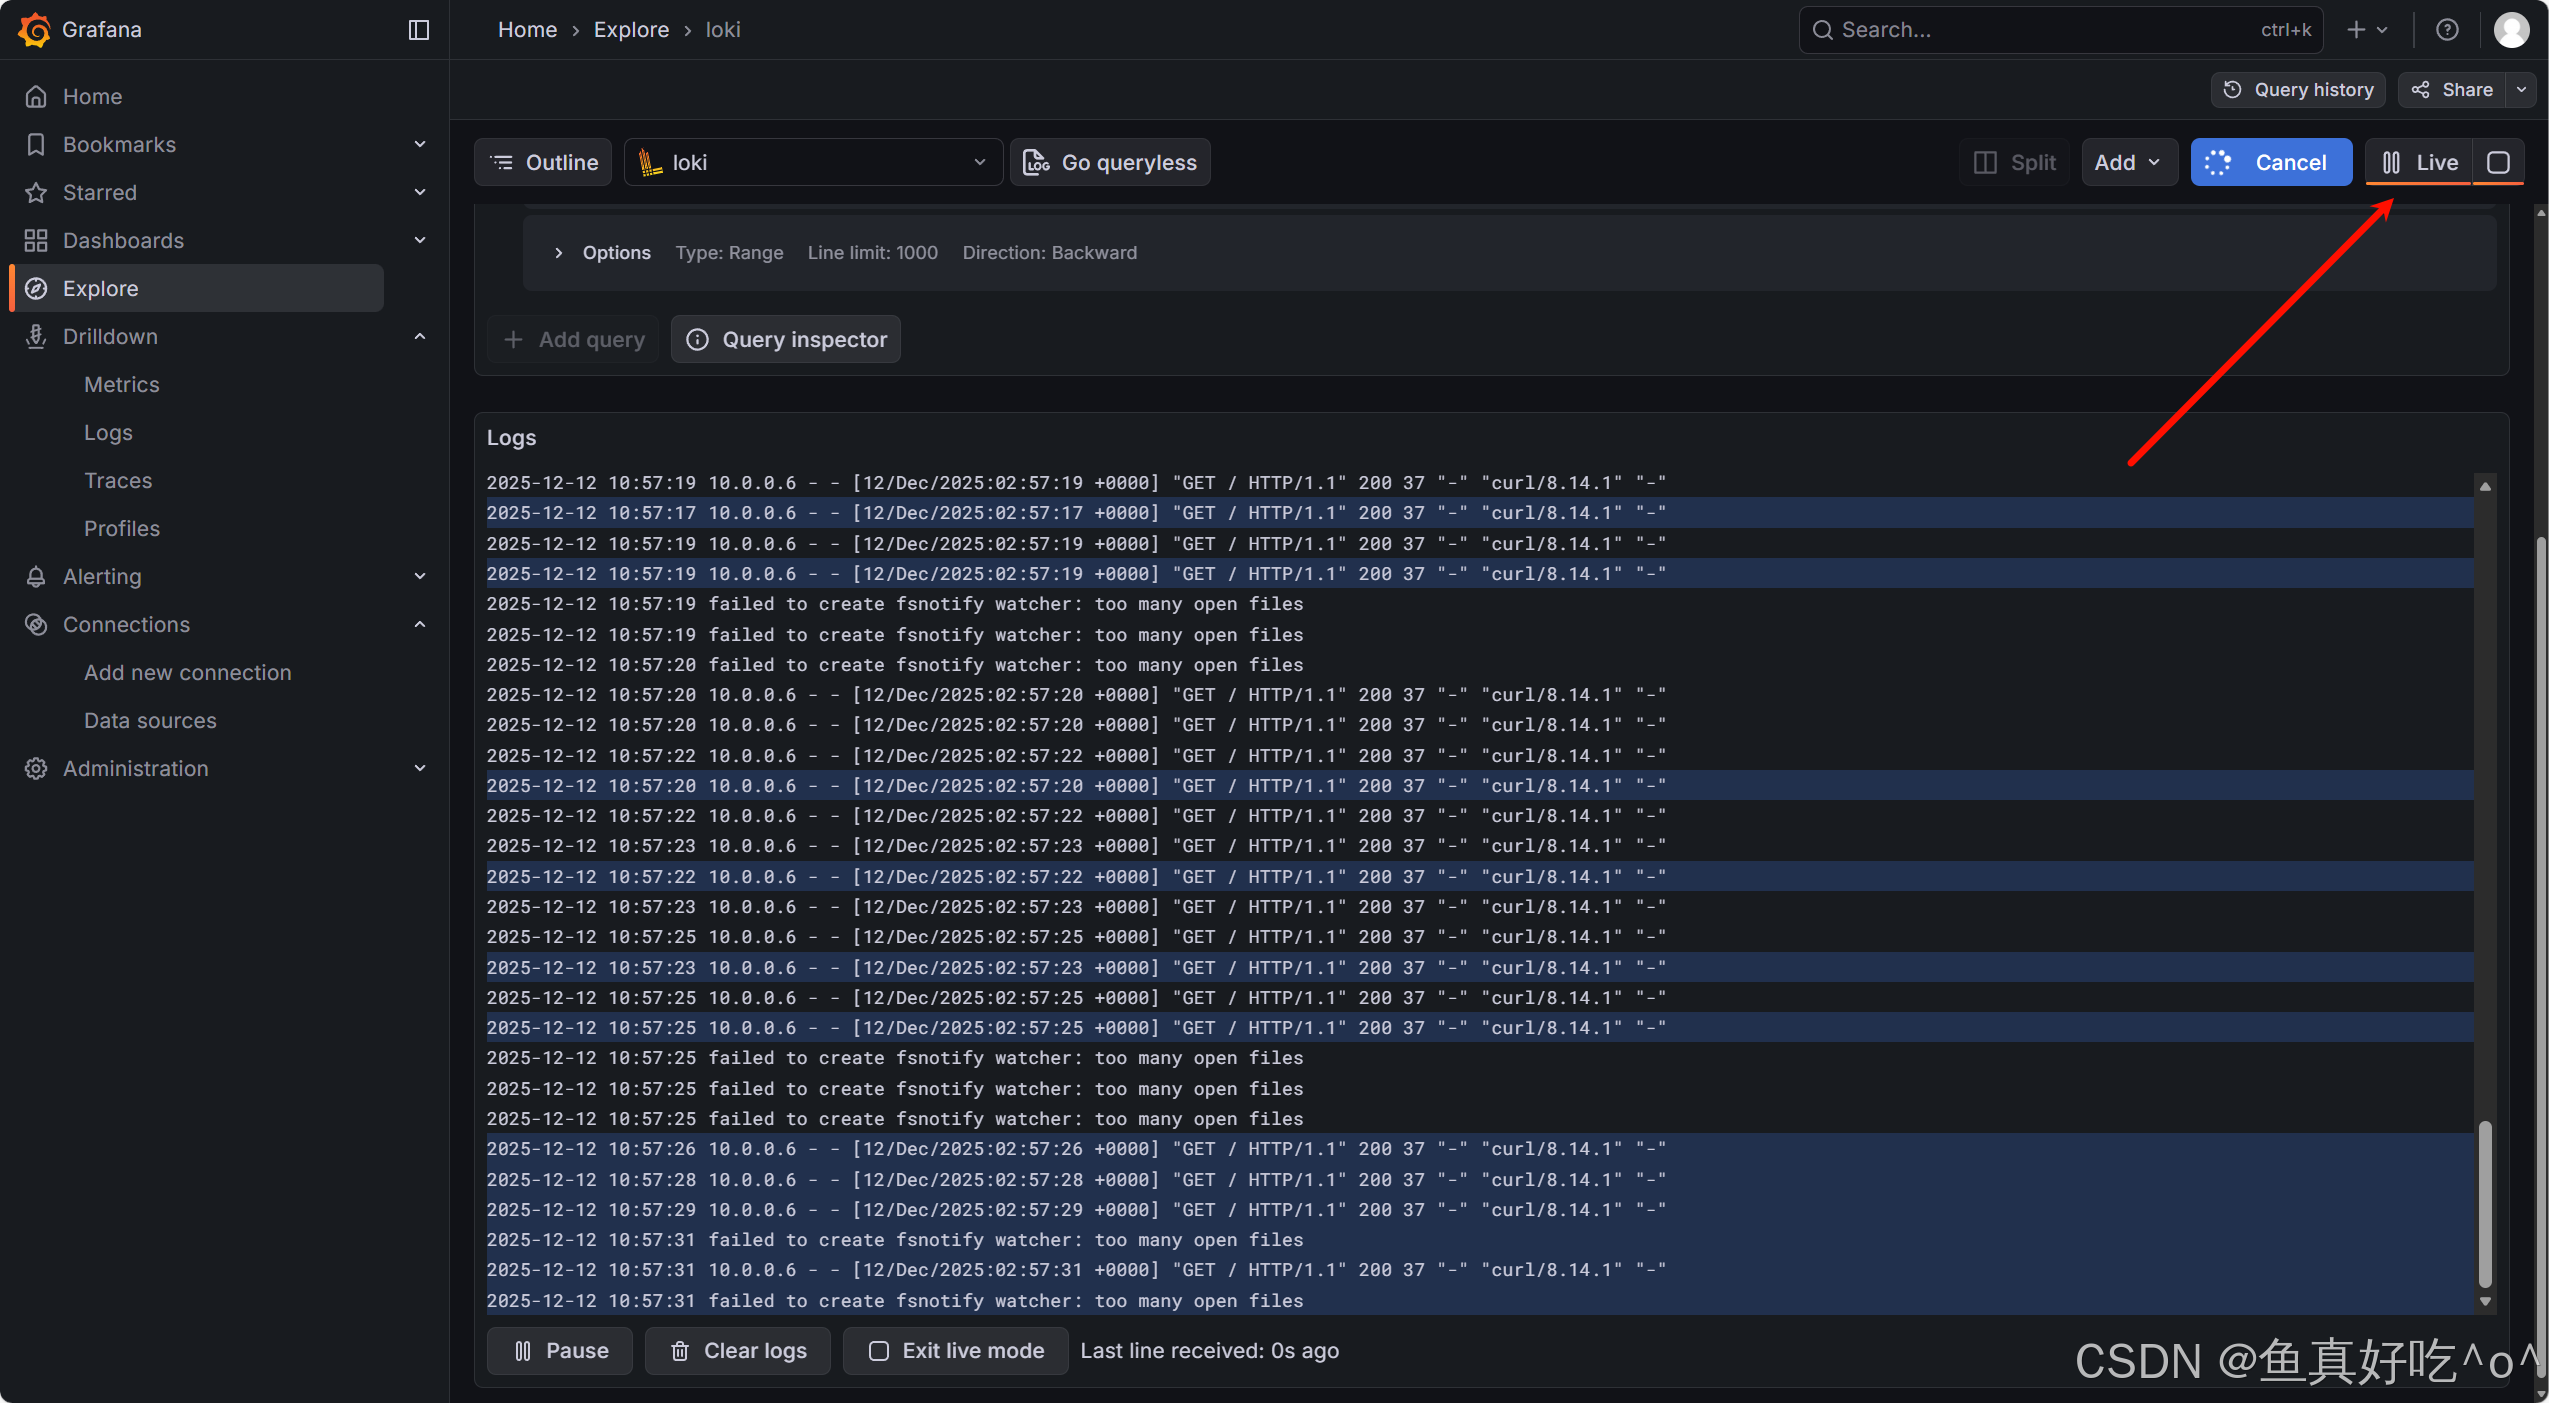
Task: Open the help question-mark icon
Action: [x=2447, y=30]
